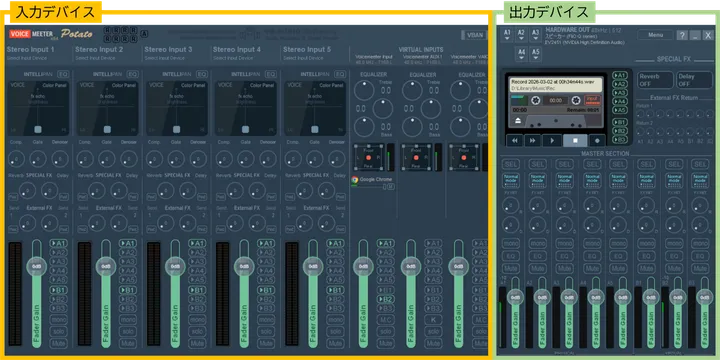Toggle the Reverb OFF special FX button
This screenshot has width=720, height=360.
pos(655,80)
